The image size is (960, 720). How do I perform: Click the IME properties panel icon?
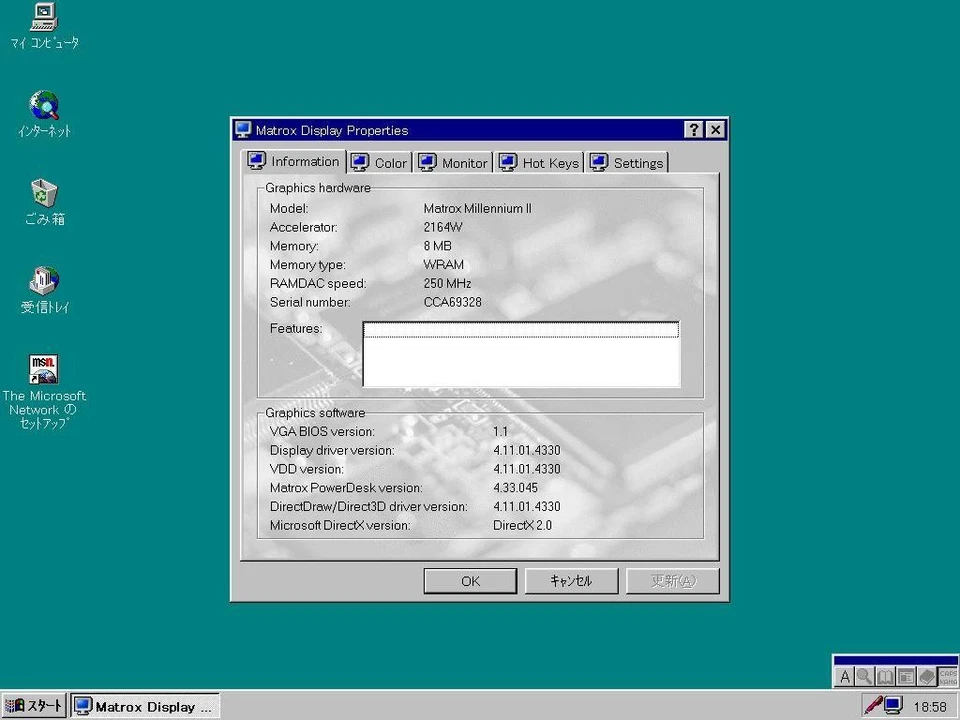point(905,676)
